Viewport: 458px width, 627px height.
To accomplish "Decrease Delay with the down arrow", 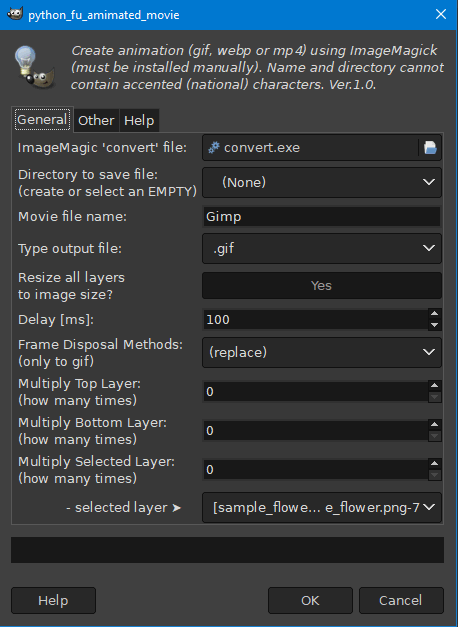I will (x=434, y=325).
